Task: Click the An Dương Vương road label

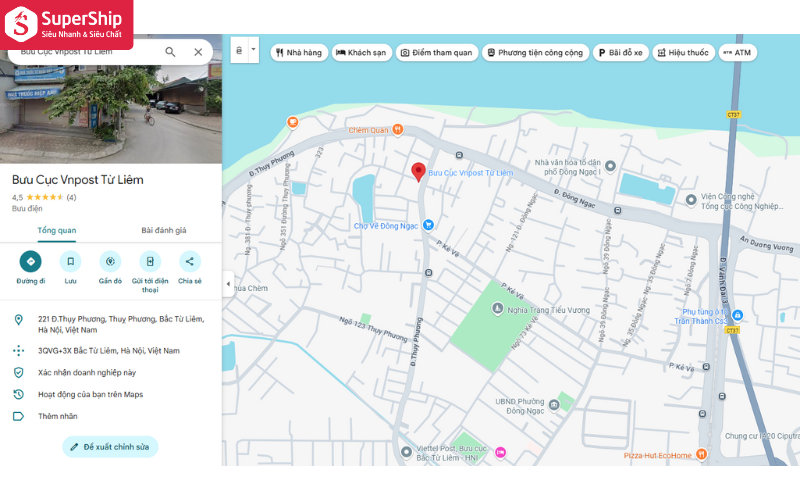Action: (767, 244)
